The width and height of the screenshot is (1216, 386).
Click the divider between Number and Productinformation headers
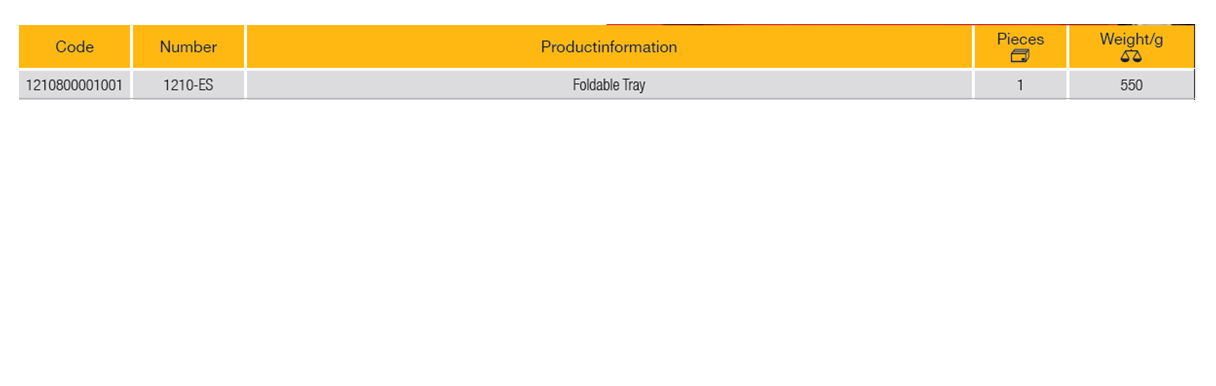tap(245, 47)
